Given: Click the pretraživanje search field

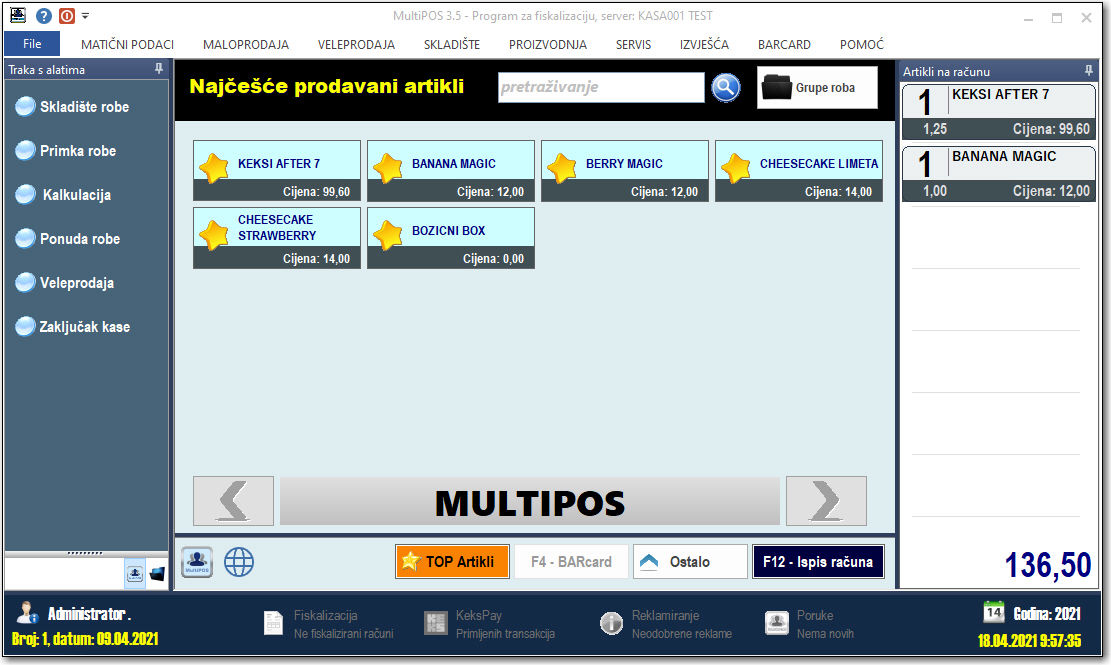Looking at the screenshot, I should [x=601, y=87].
